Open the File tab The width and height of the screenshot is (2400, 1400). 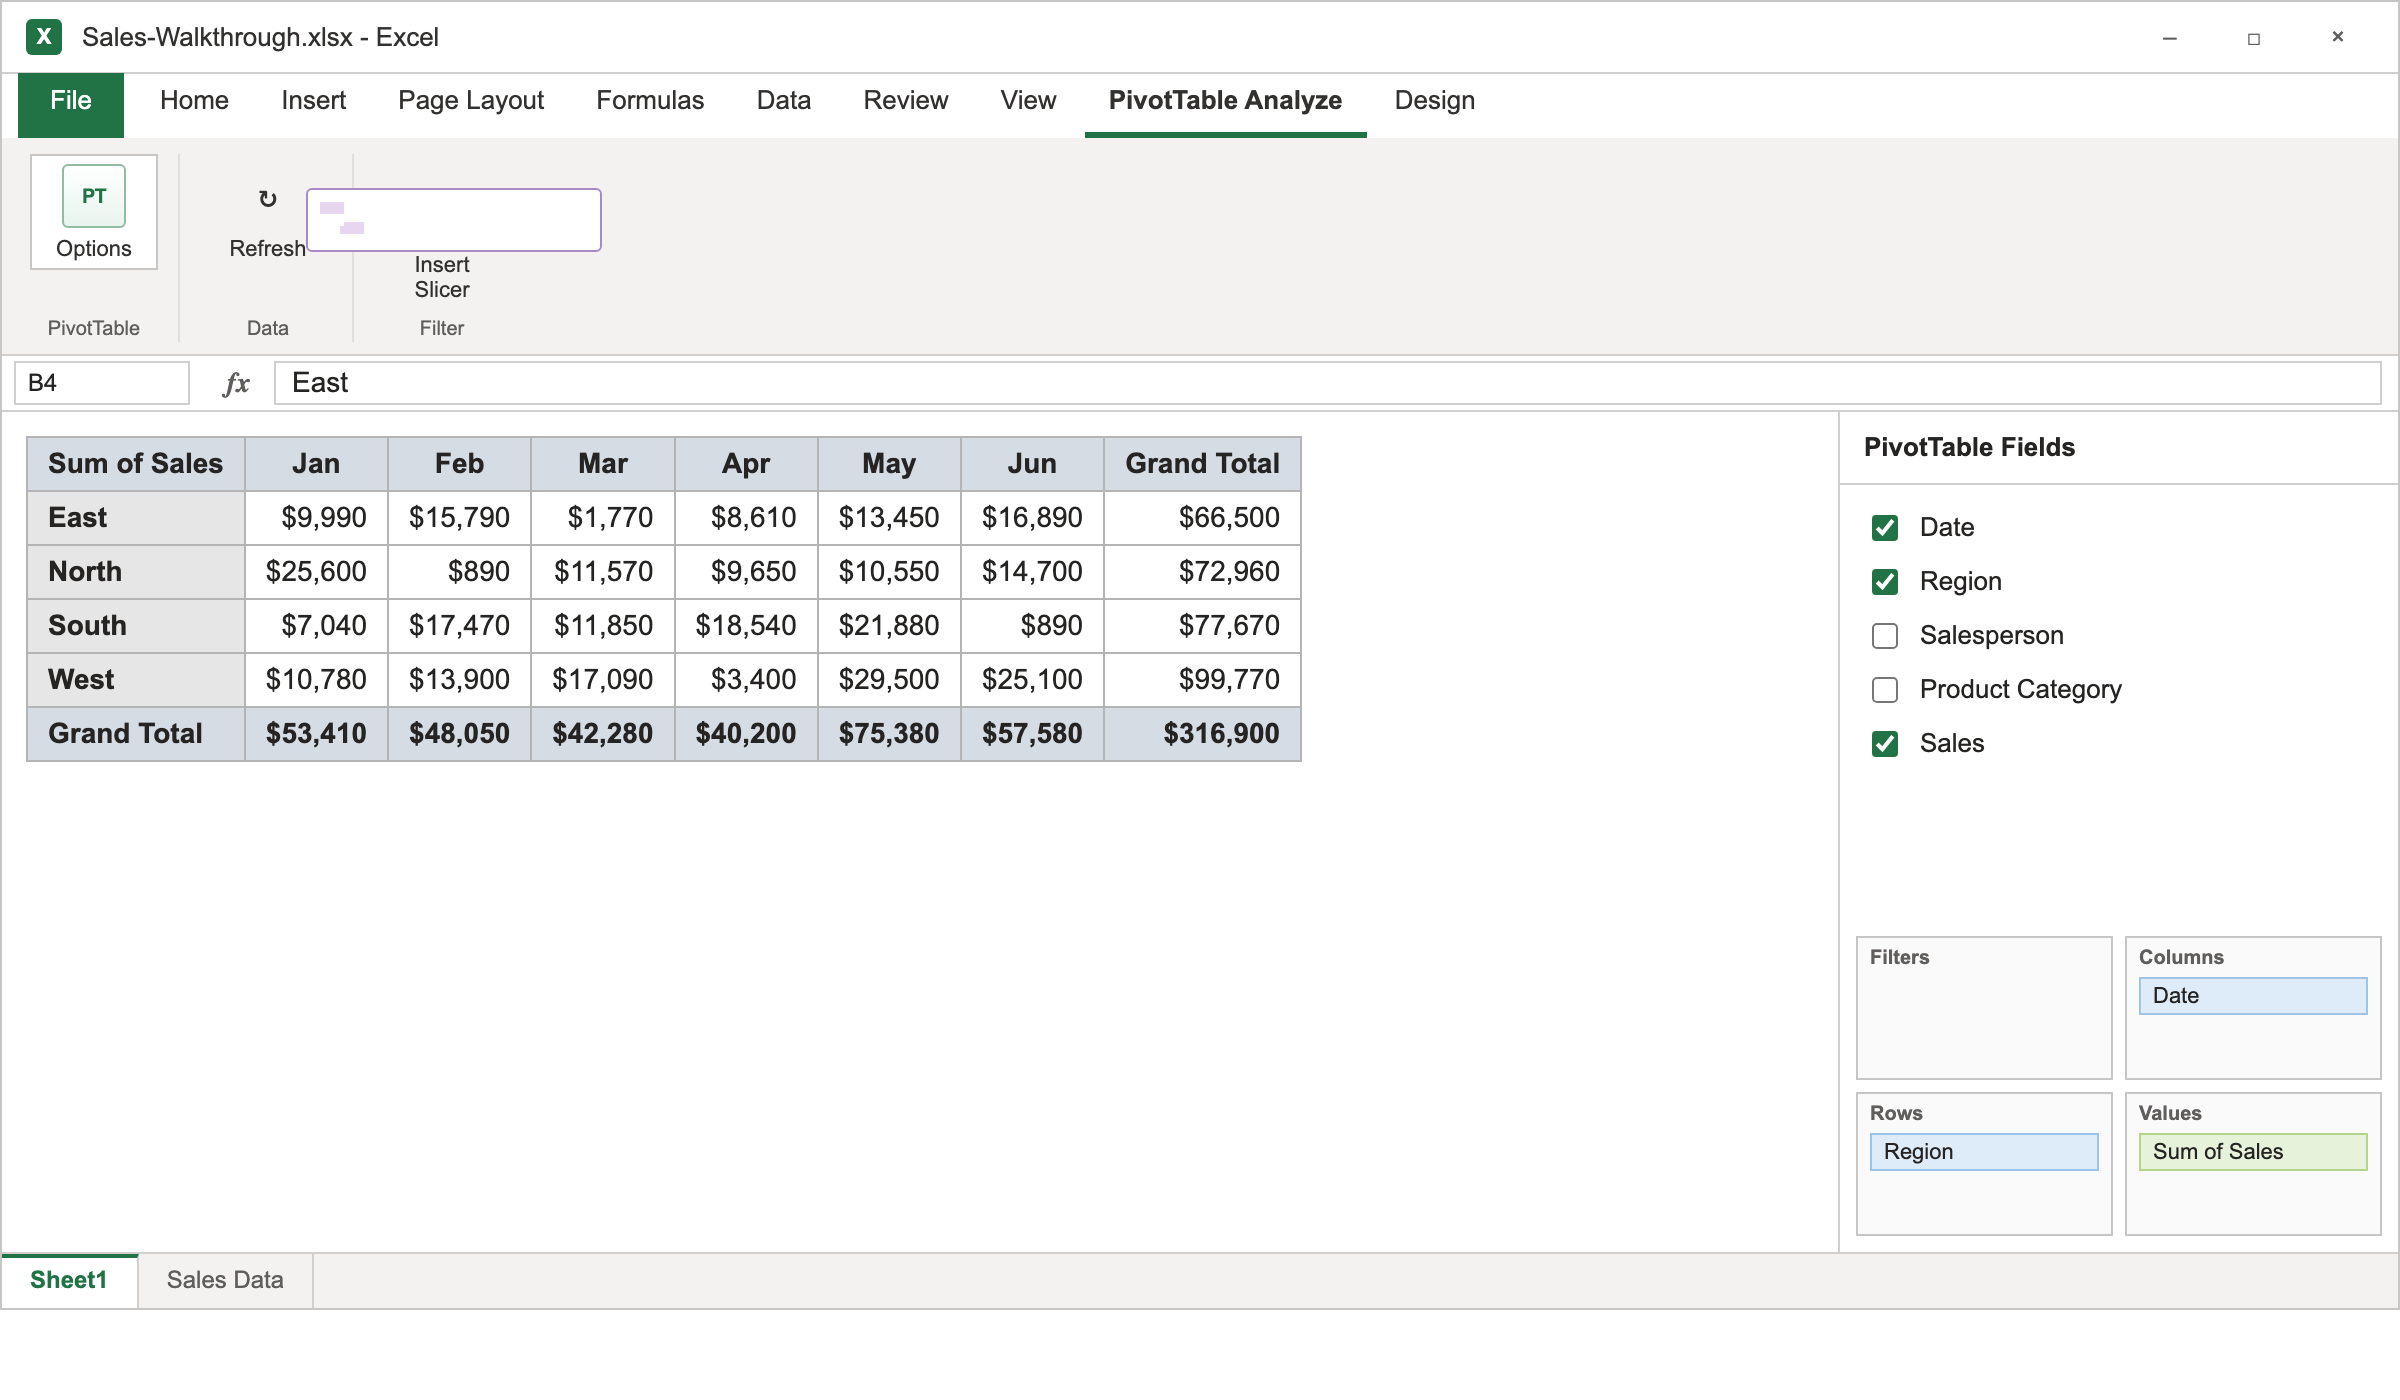tap(71, 104)
